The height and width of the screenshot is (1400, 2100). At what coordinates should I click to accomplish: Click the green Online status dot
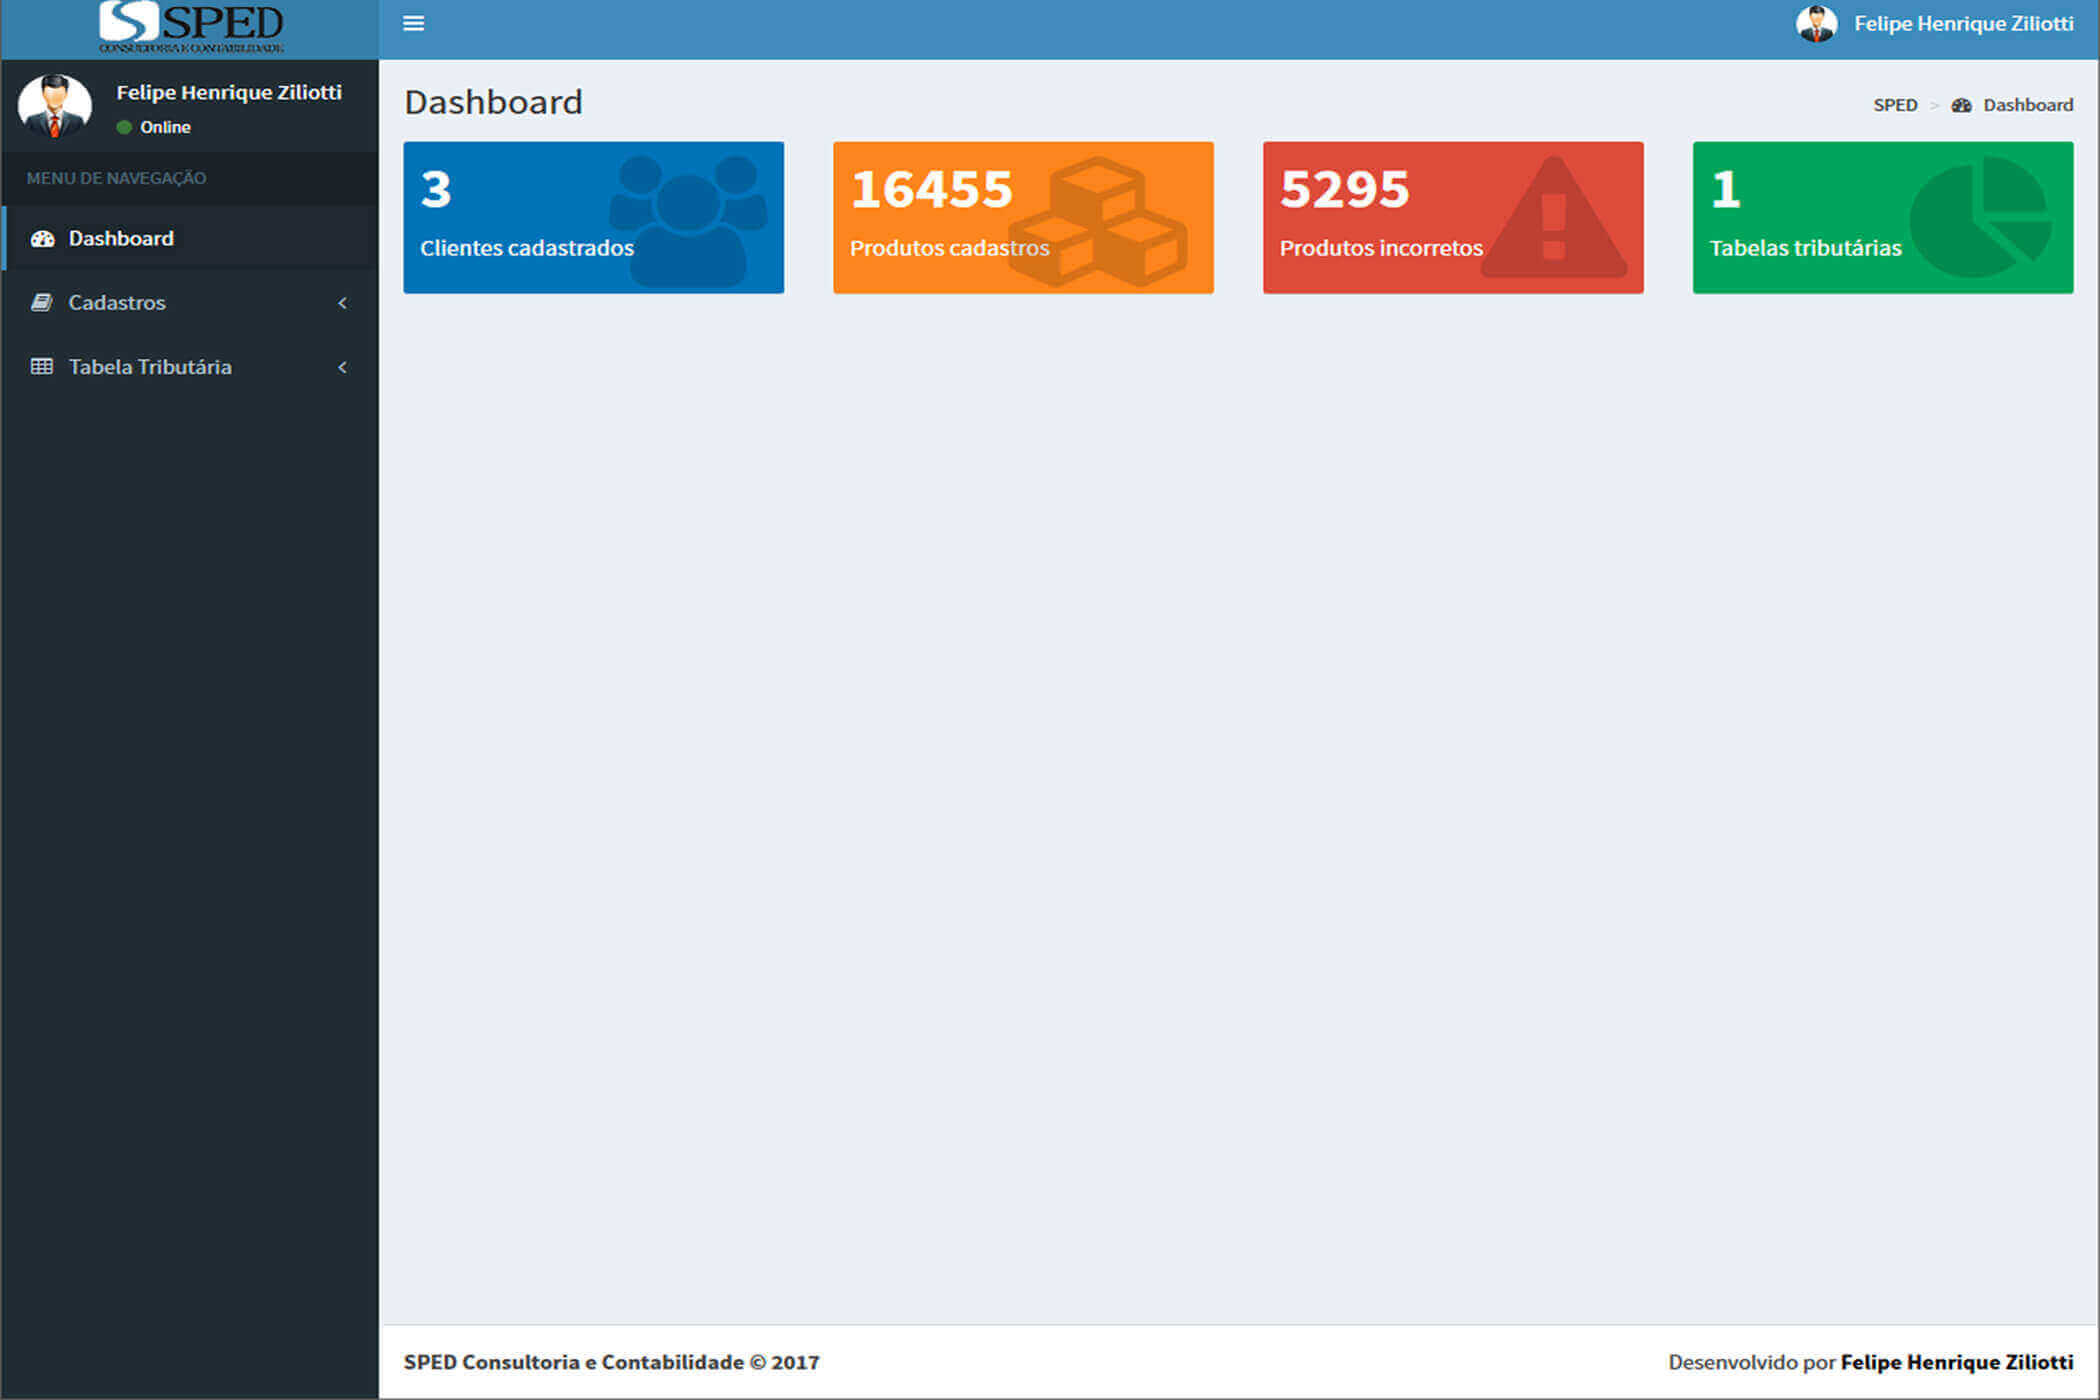124,128
